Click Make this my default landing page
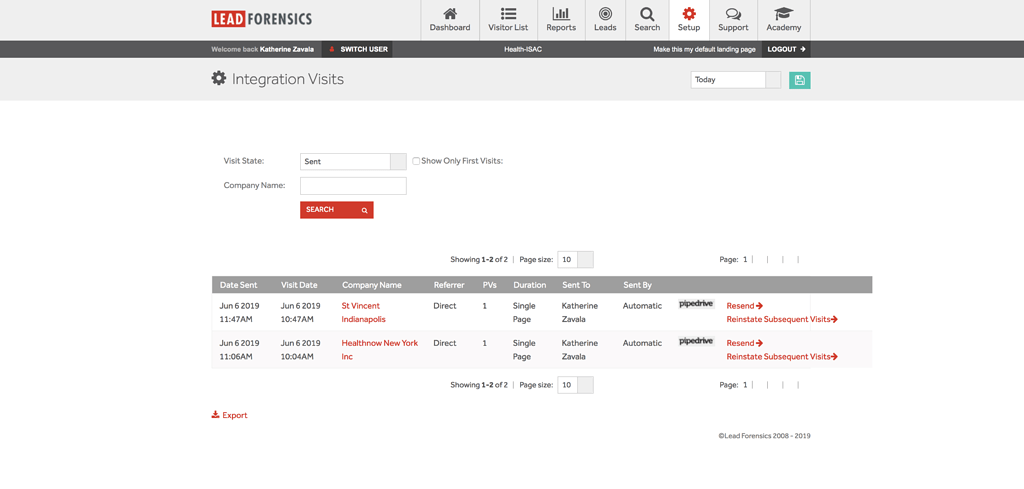Viewport: 1024px width, 489px height. click(704, 49)
